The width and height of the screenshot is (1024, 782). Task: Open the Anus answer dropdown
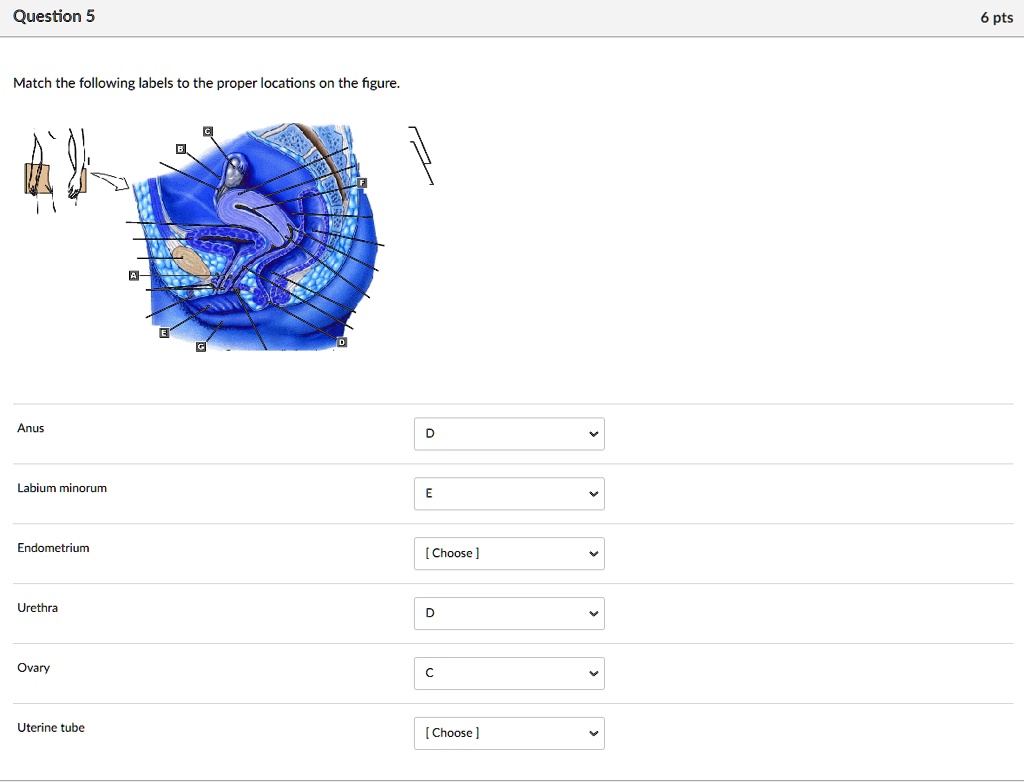(x=509, y=434)
